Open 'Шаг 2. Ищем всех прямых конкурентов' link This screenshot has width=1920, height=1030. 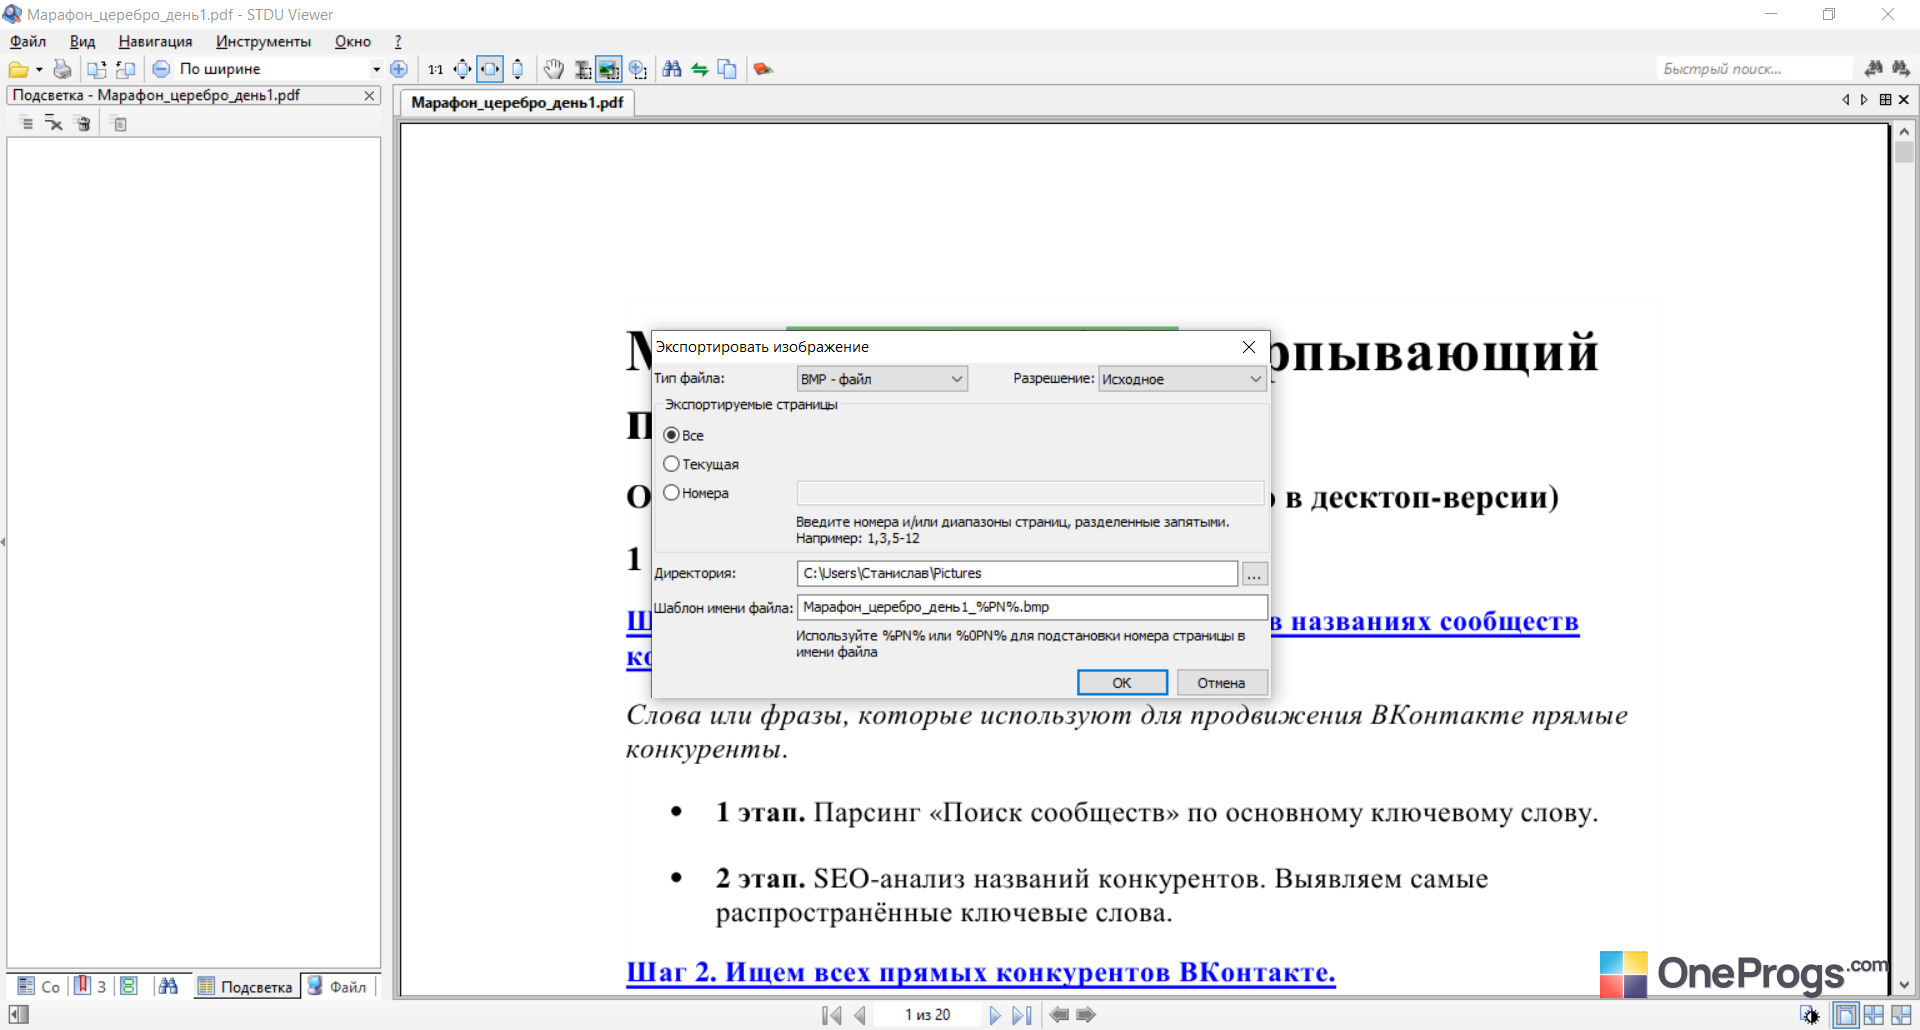coord(980,972)
